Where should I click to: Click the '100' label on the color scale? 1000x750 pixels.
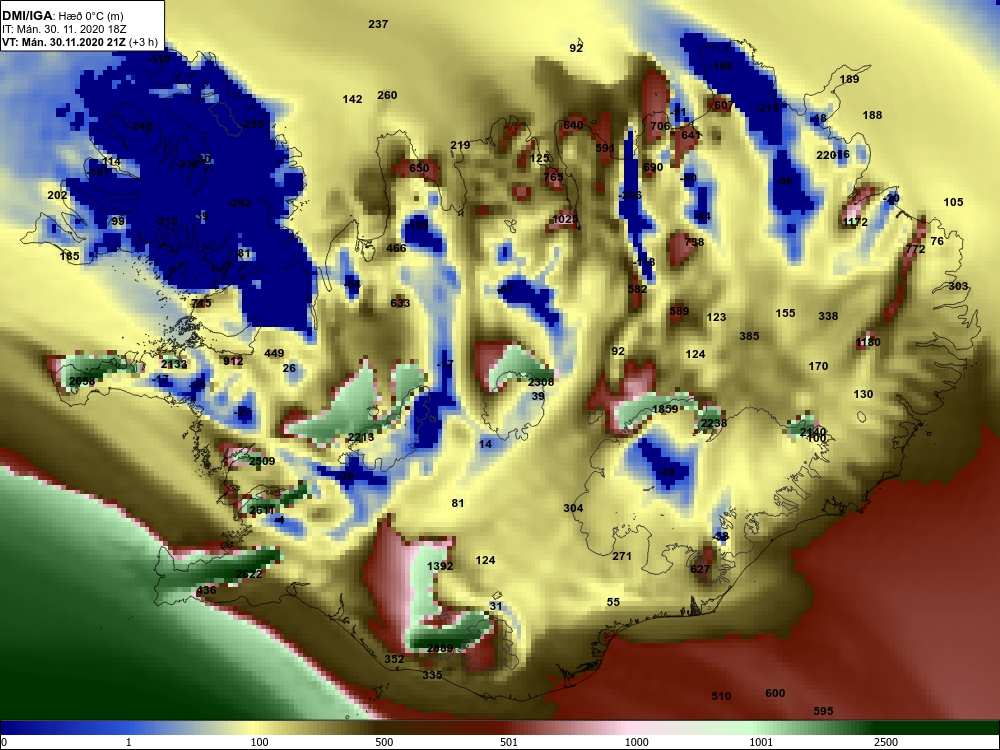pyautogui.click(x=260, y=742)
